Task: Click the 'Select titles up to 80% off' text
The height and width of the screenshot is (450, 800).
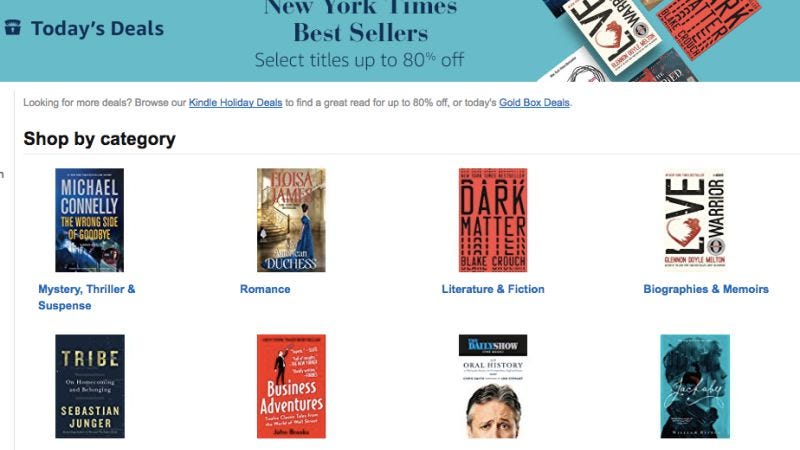Action: [360, 60]
